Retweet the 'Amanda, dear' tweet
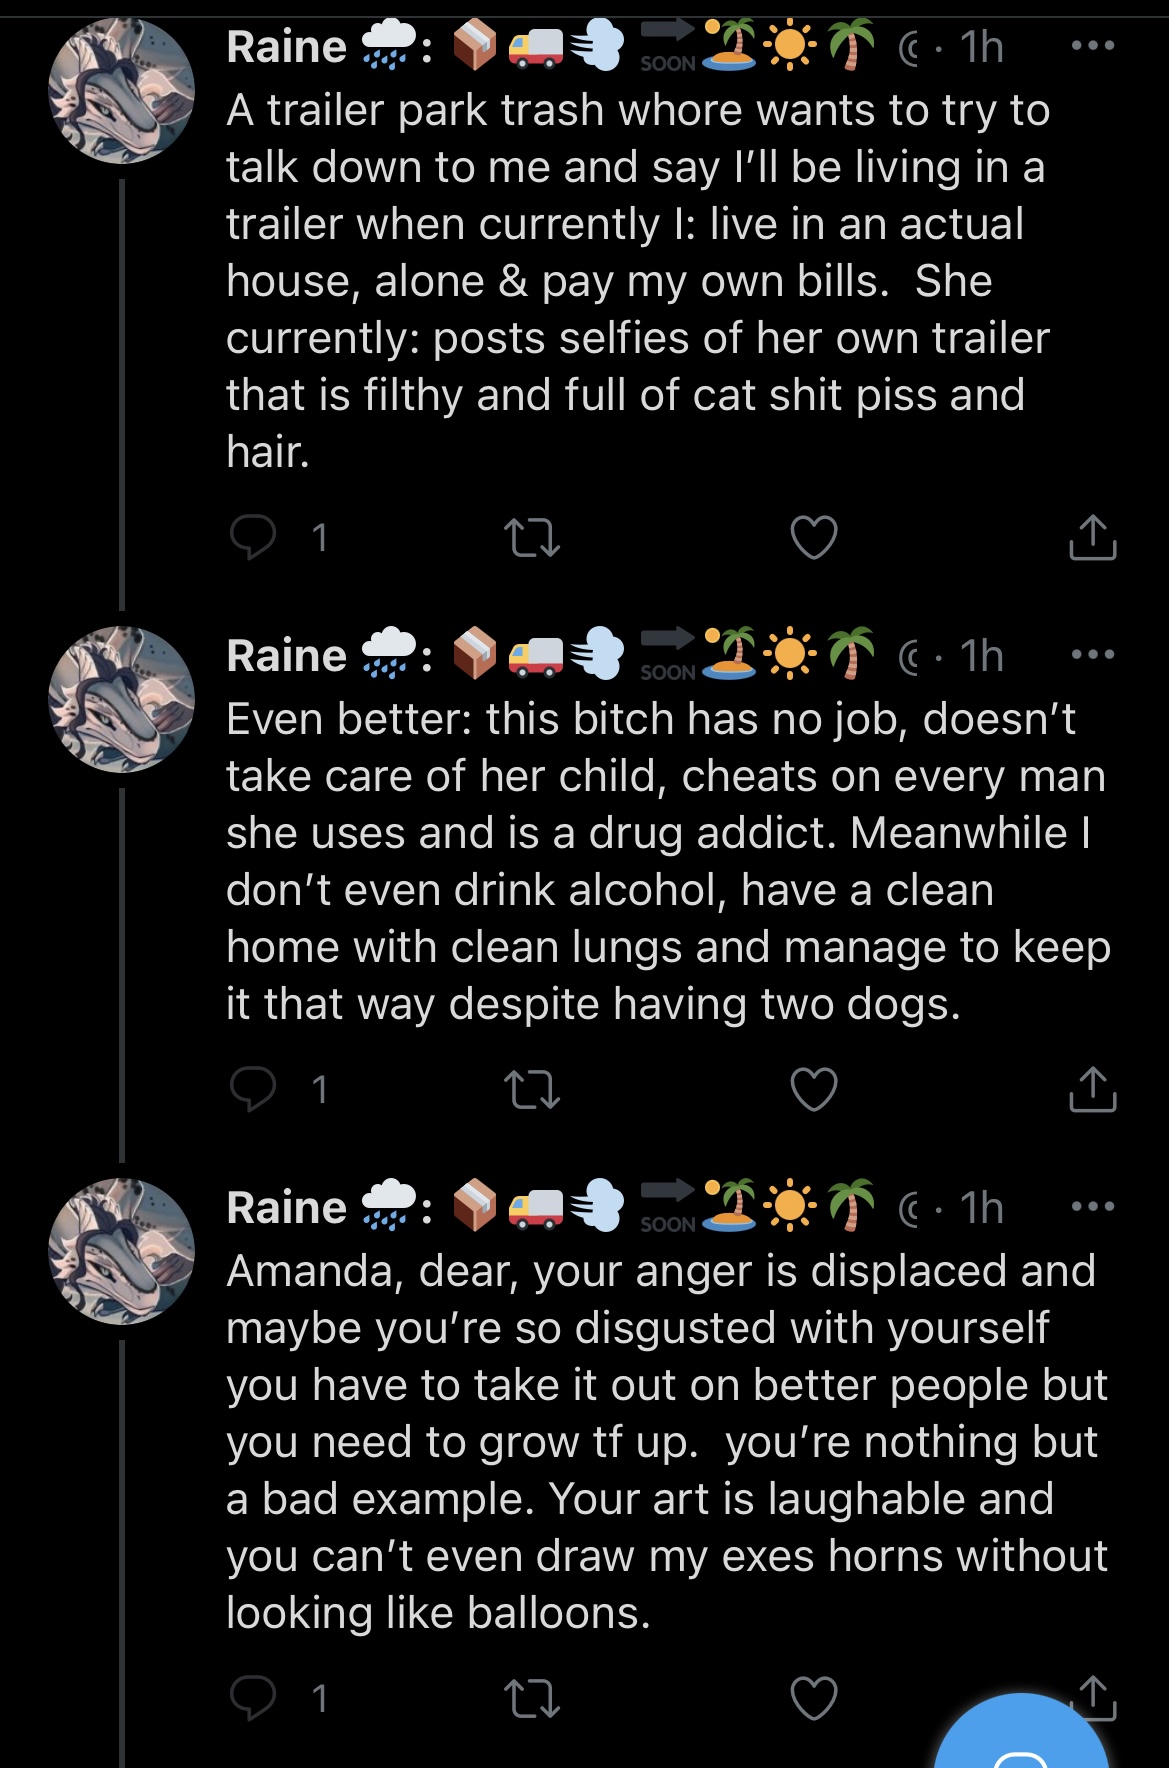1169x1768 pixels. pos(532,1698)
